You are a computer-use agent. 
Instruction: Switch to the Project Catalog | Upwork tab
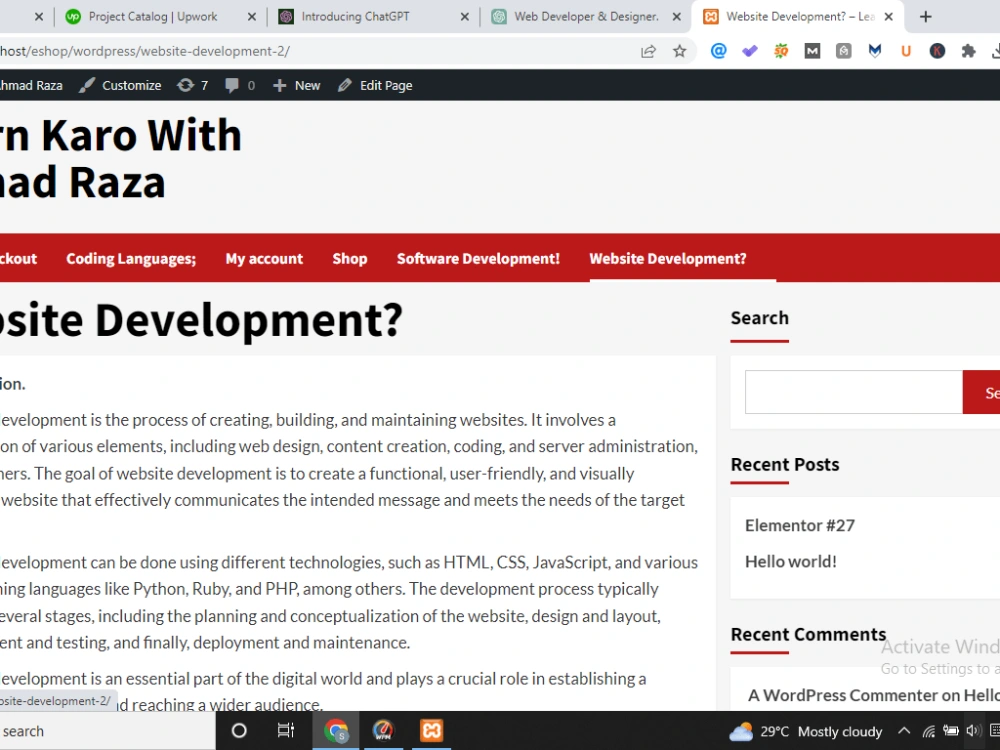[153, 17]
